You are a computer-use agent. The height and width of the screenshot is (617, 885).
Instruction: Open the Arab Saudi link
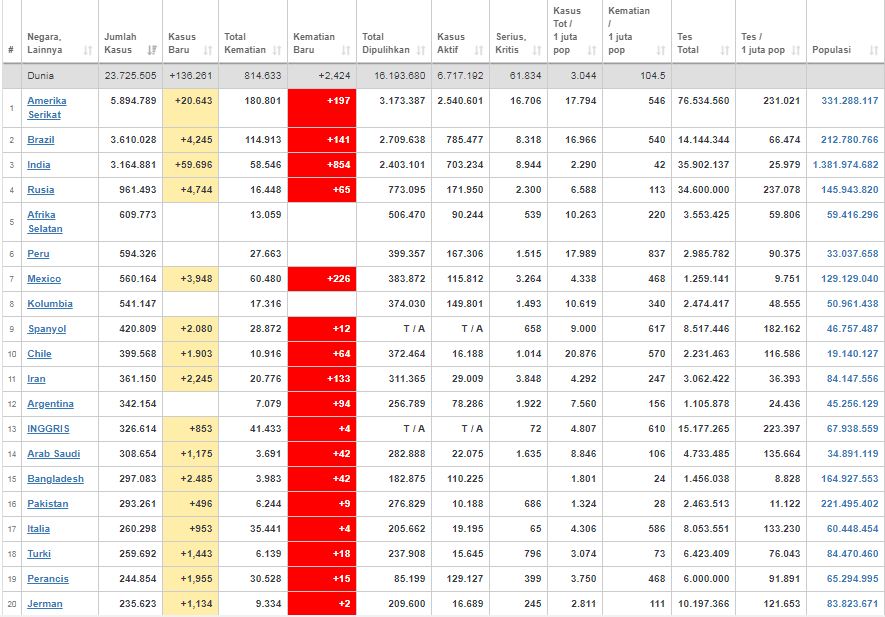point(54,453)
